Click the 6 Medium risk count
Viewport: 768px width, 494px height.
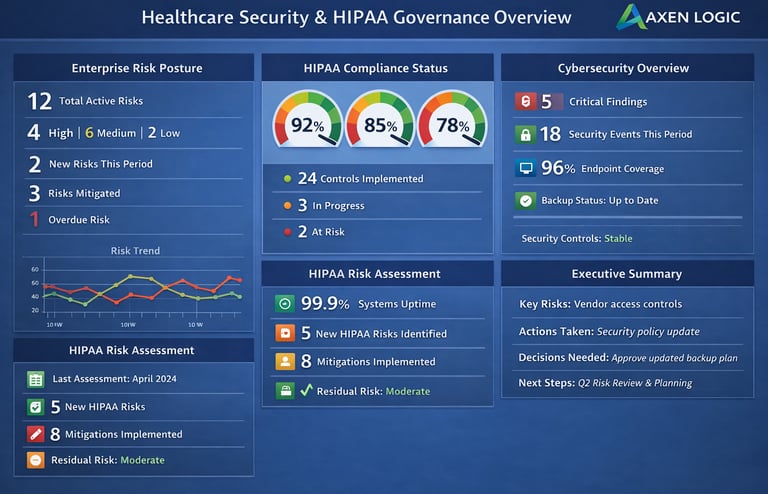click(110, 133)
